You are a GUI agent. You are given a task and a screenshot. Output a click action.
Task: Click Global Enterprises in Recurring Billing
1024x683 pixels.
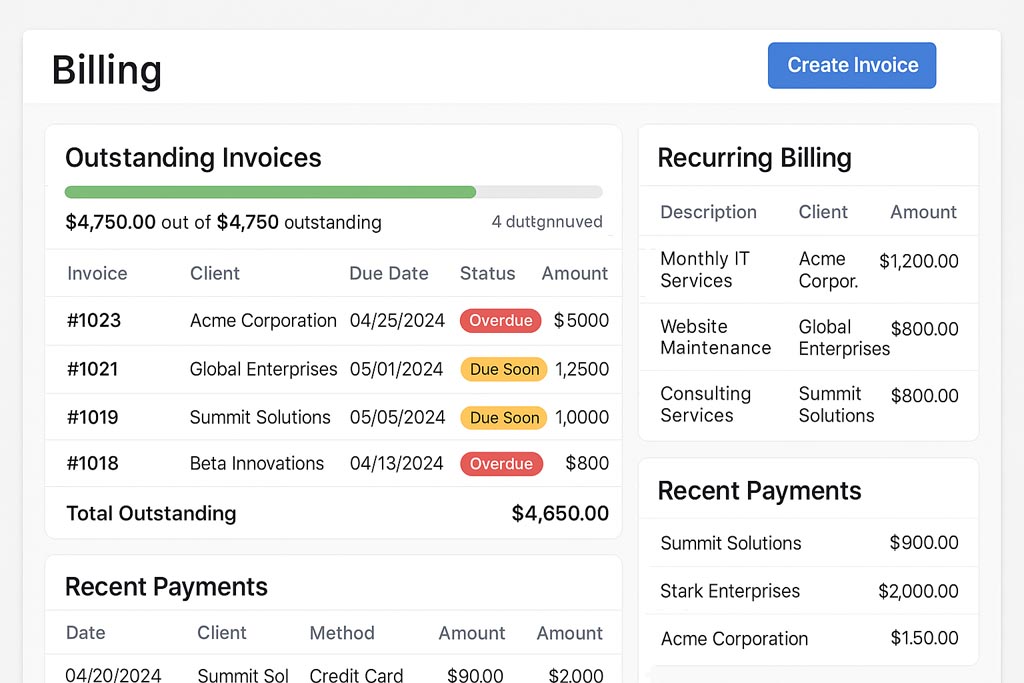(844, 338)
